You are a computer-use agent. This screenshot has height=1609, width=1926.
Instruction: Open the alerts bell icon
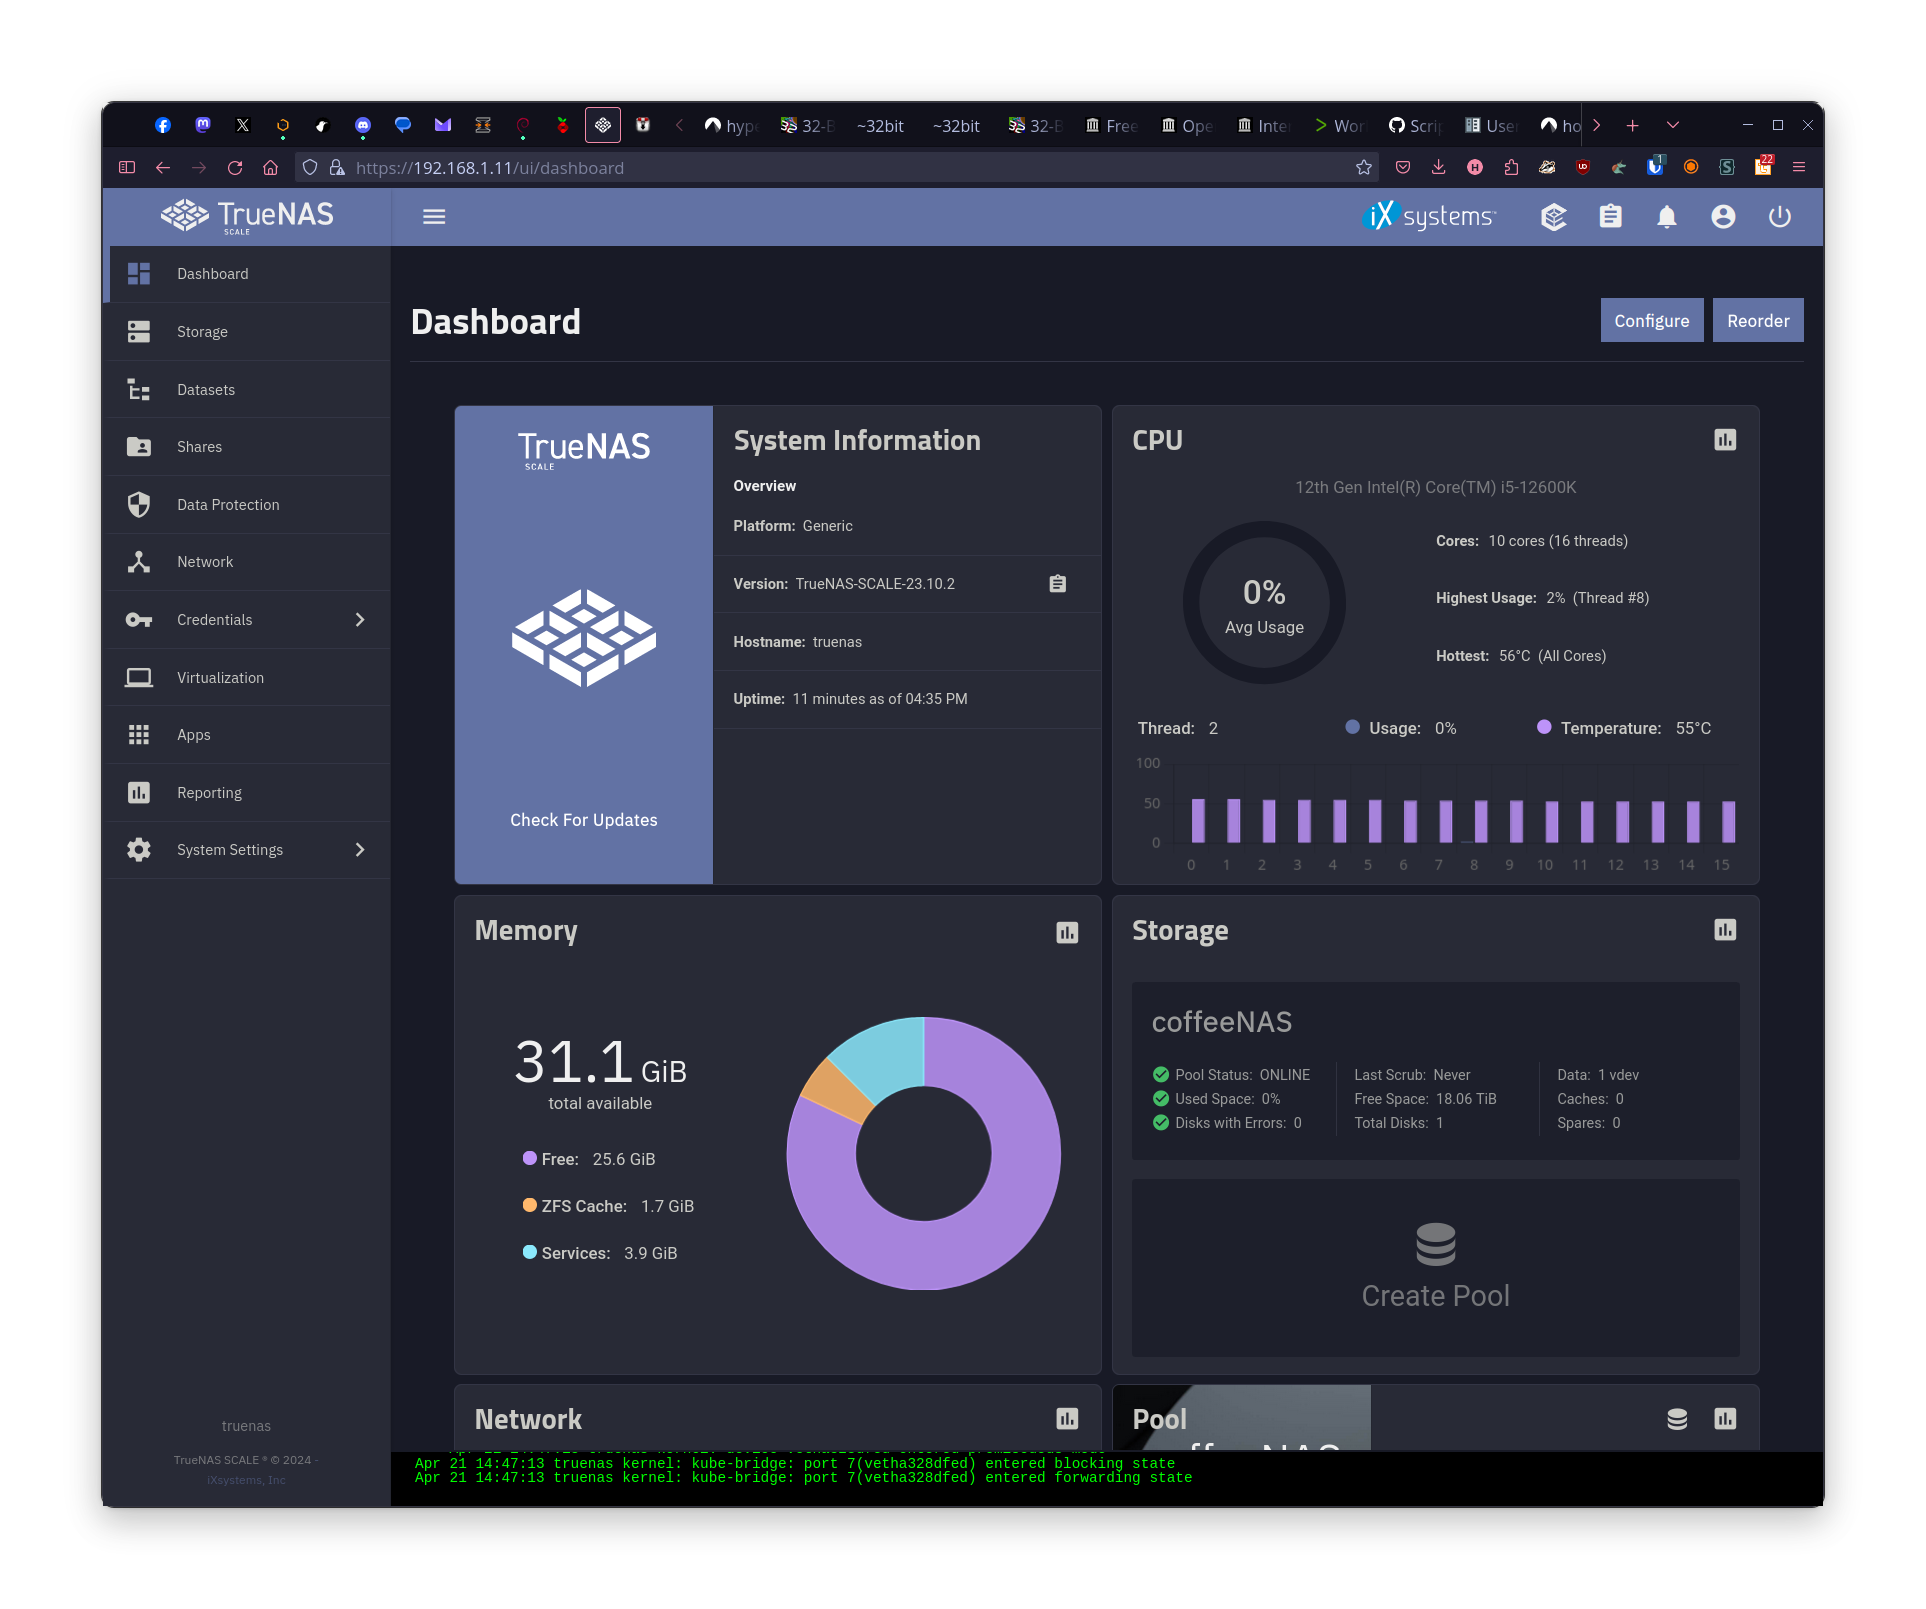click(x=1666, y=217)
